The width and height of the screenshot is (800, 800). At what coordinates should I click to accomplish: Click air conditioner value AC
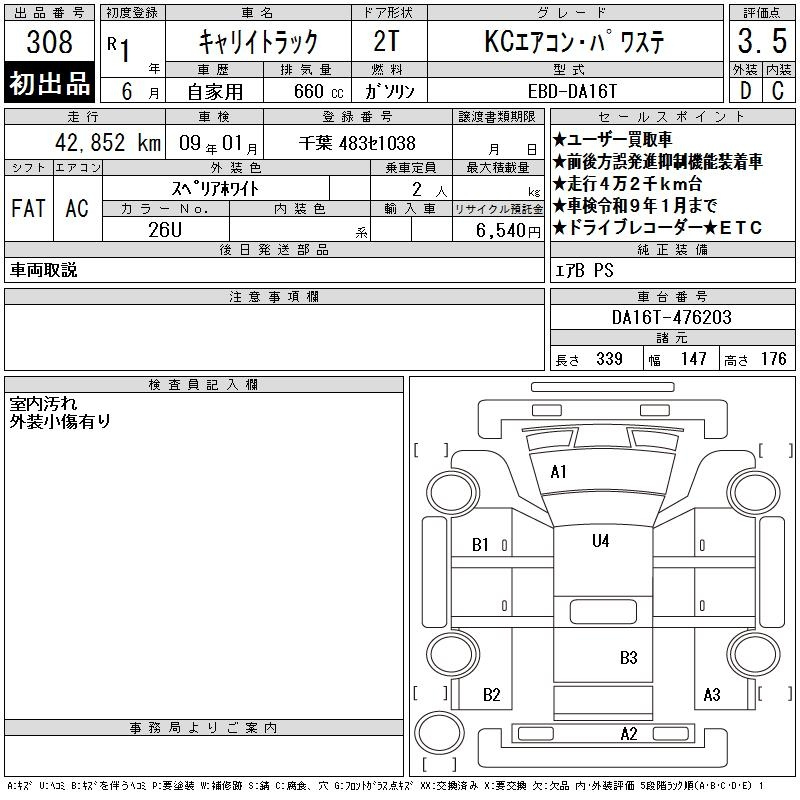(77, 208)
